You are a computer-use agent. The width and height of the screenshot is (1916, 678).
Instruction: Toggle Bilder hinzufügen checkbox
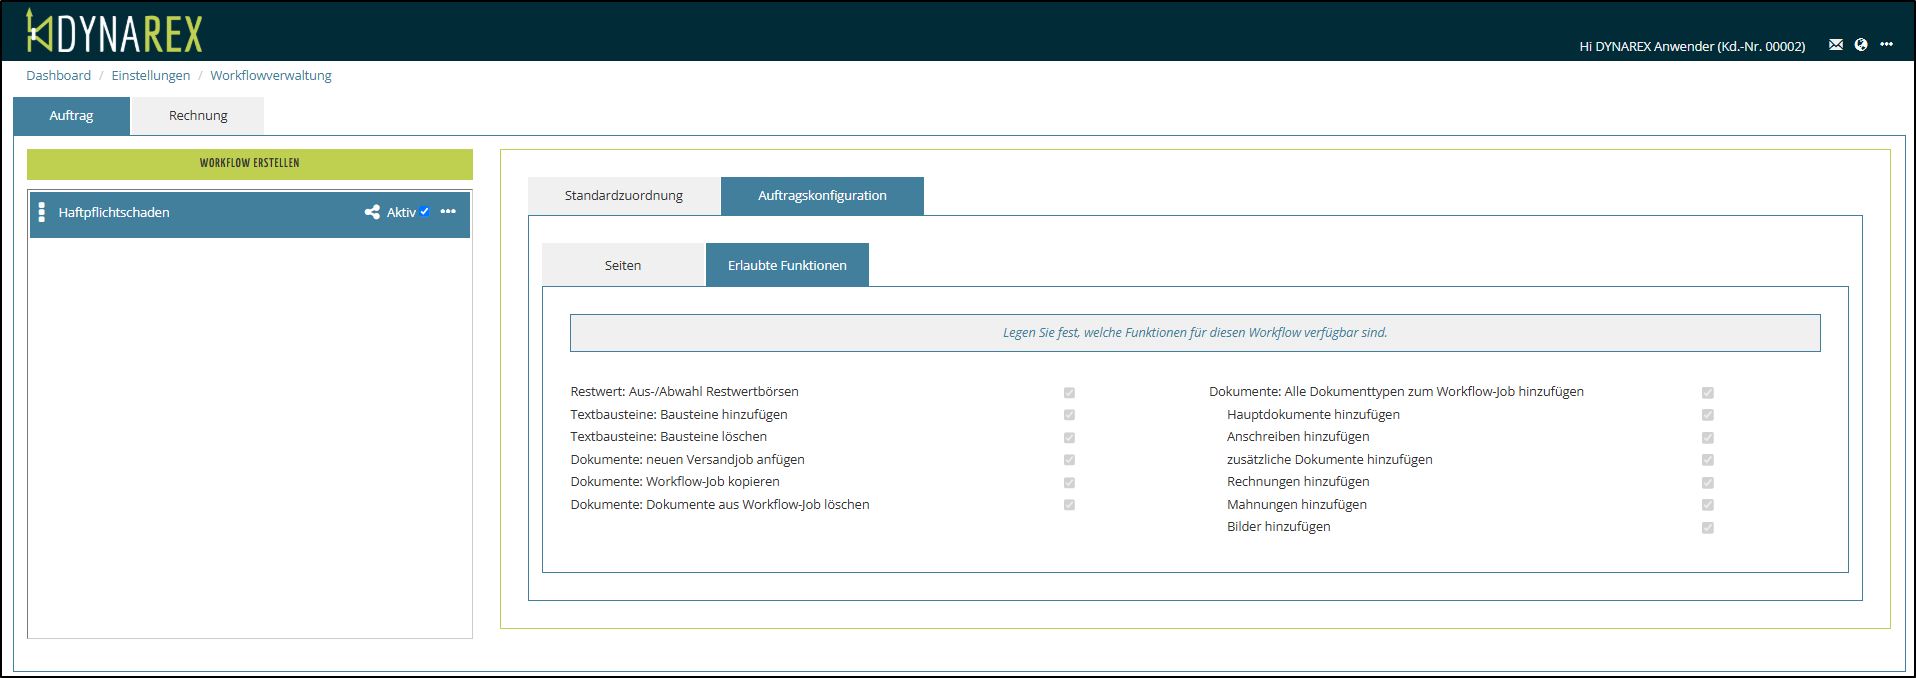(1707, 528)
